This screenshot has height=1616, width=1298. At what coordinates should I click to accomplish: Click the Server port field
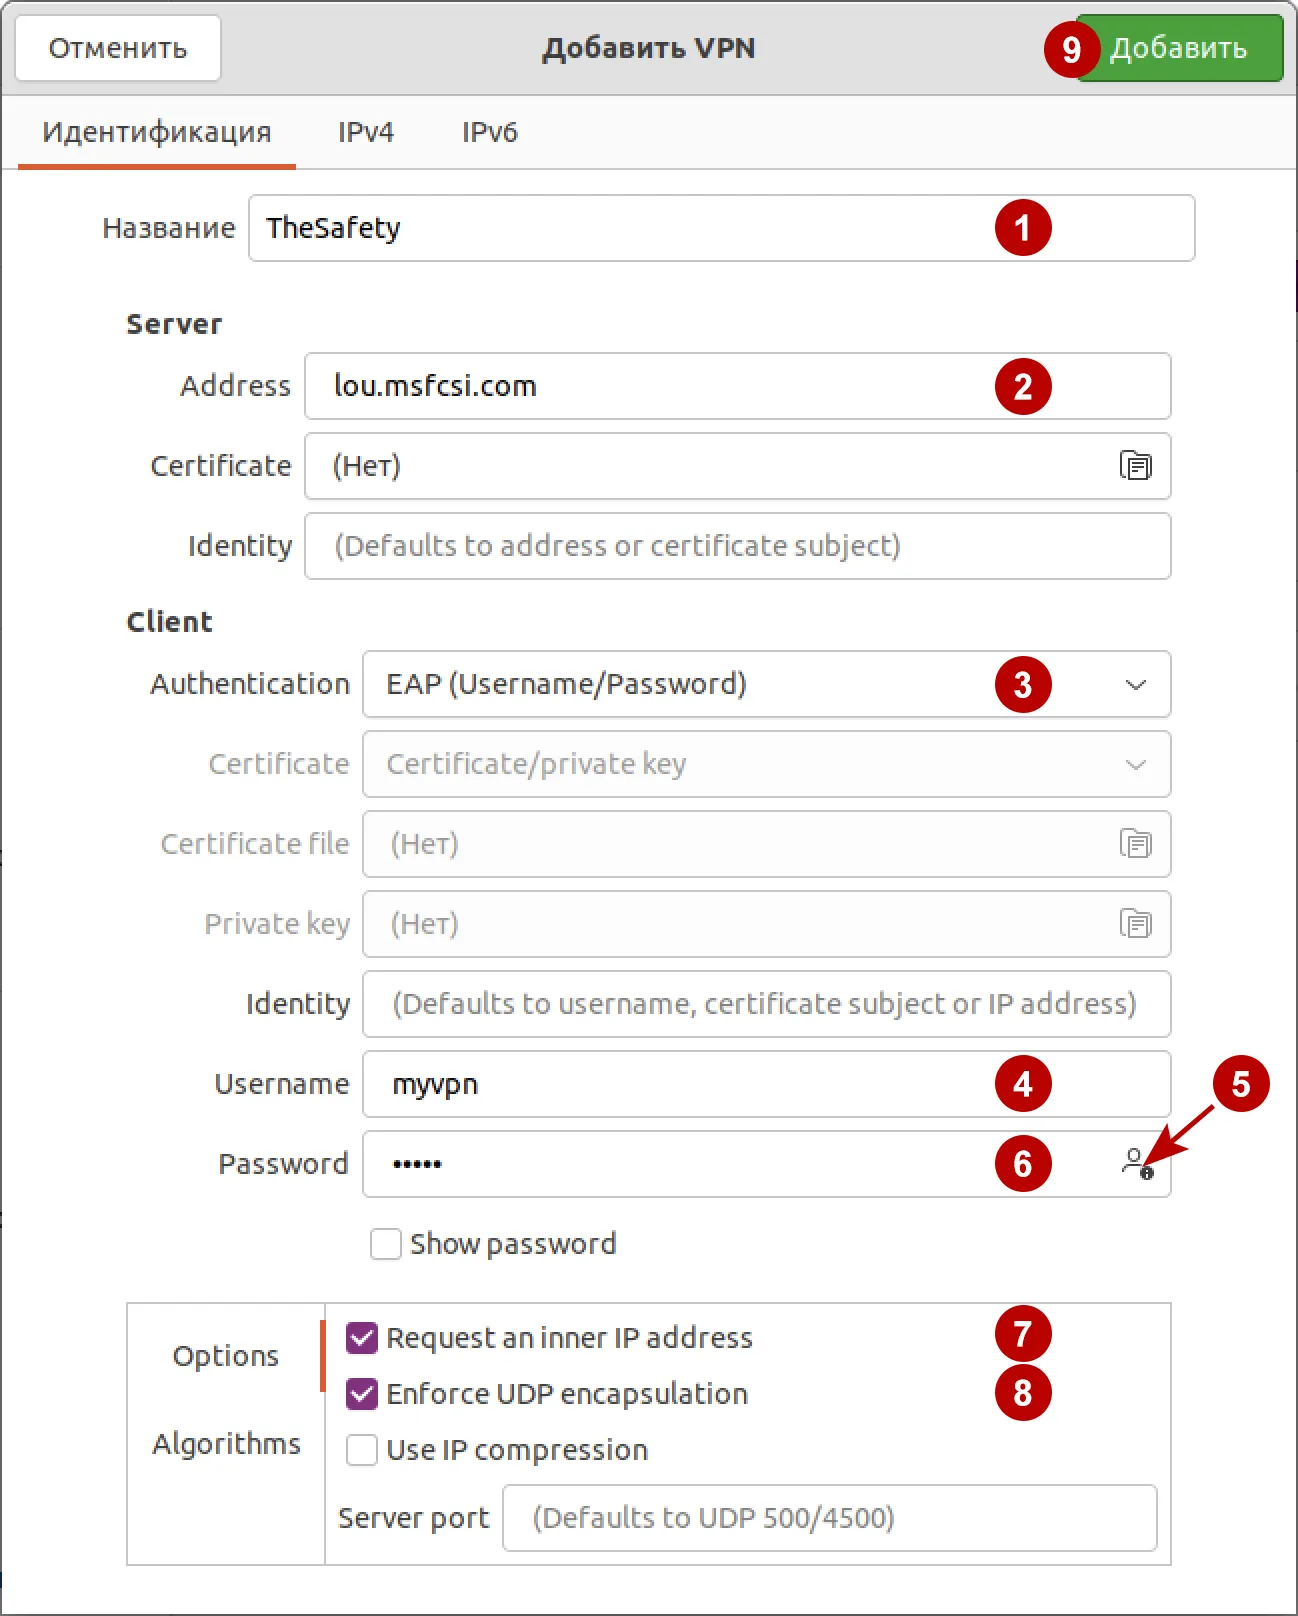coord(829,1518)
